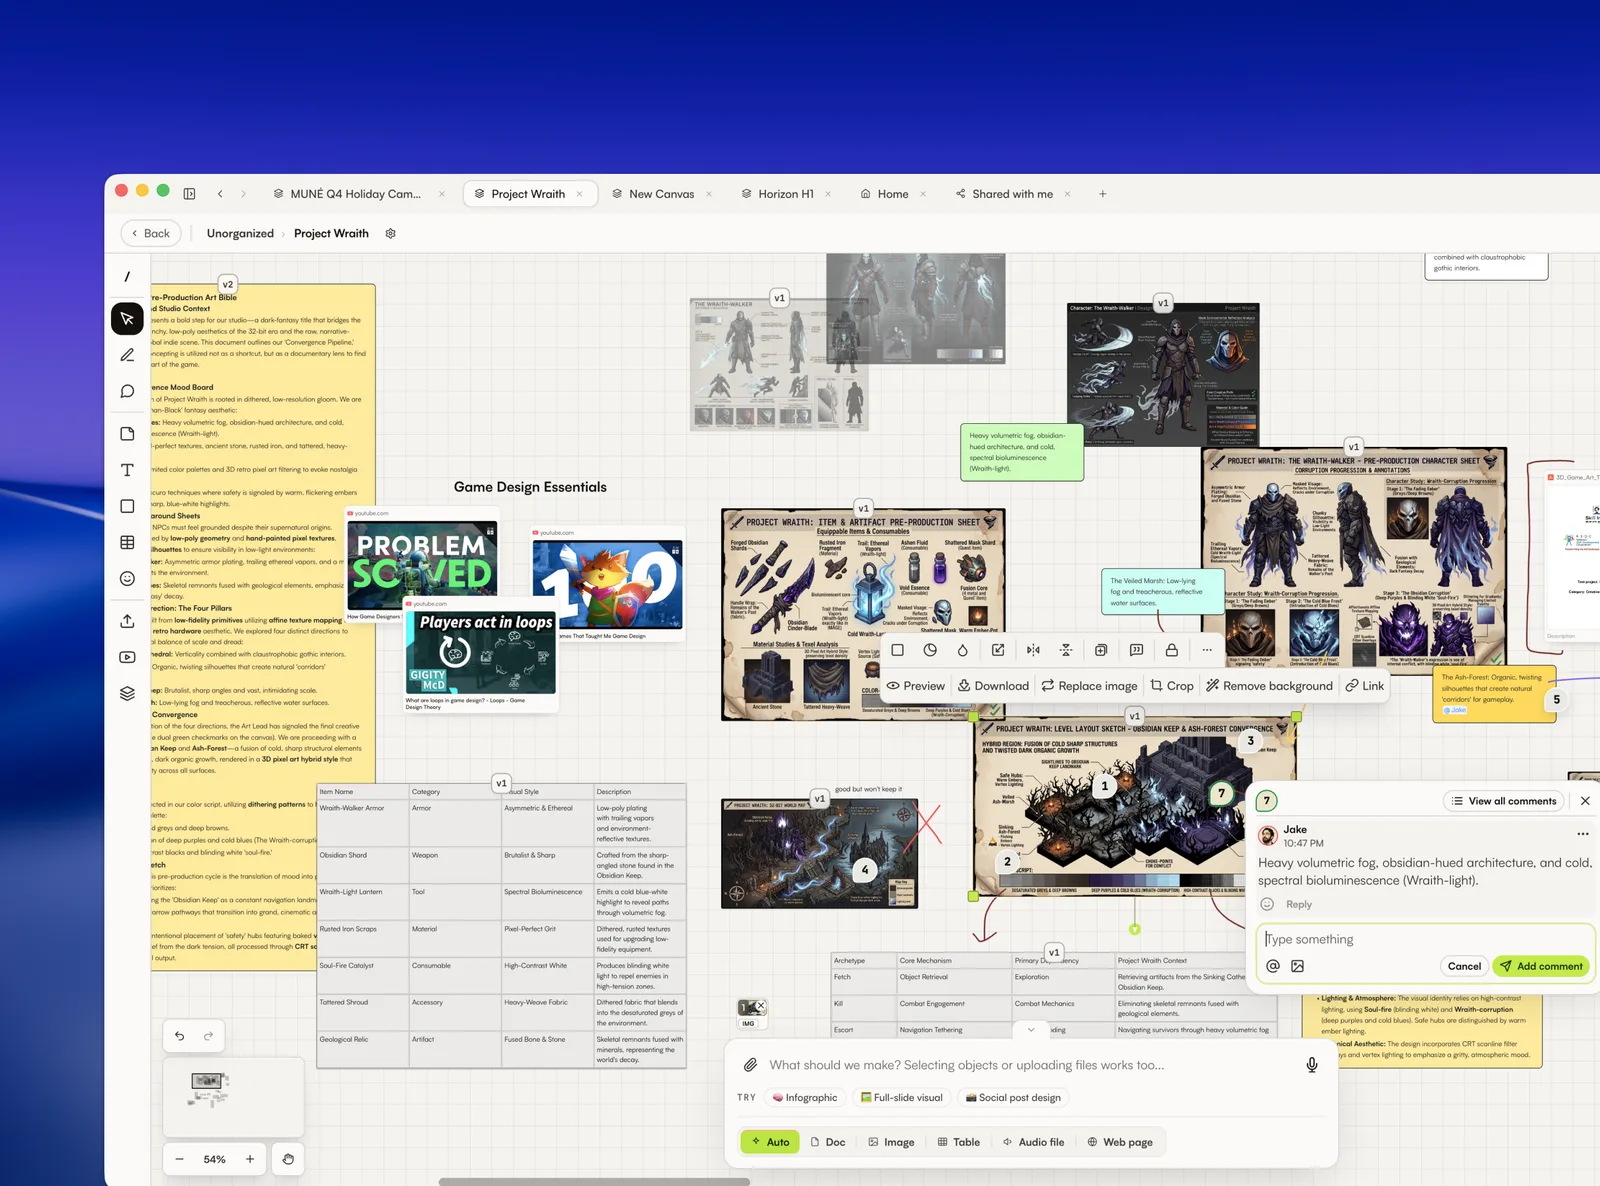
Task: Open selected image in external view
Action: (998, 650)
